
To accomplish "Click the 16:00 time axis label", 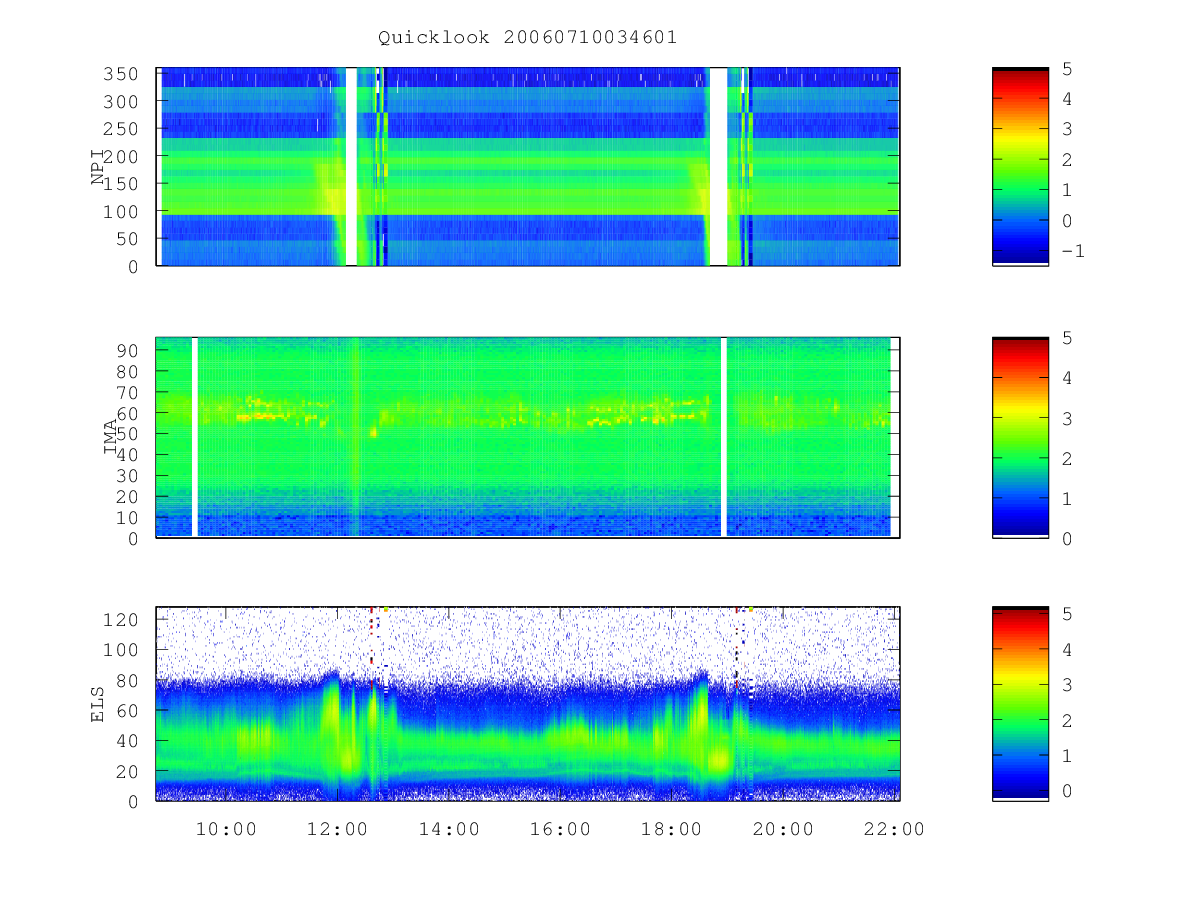I will click(560, 829).
